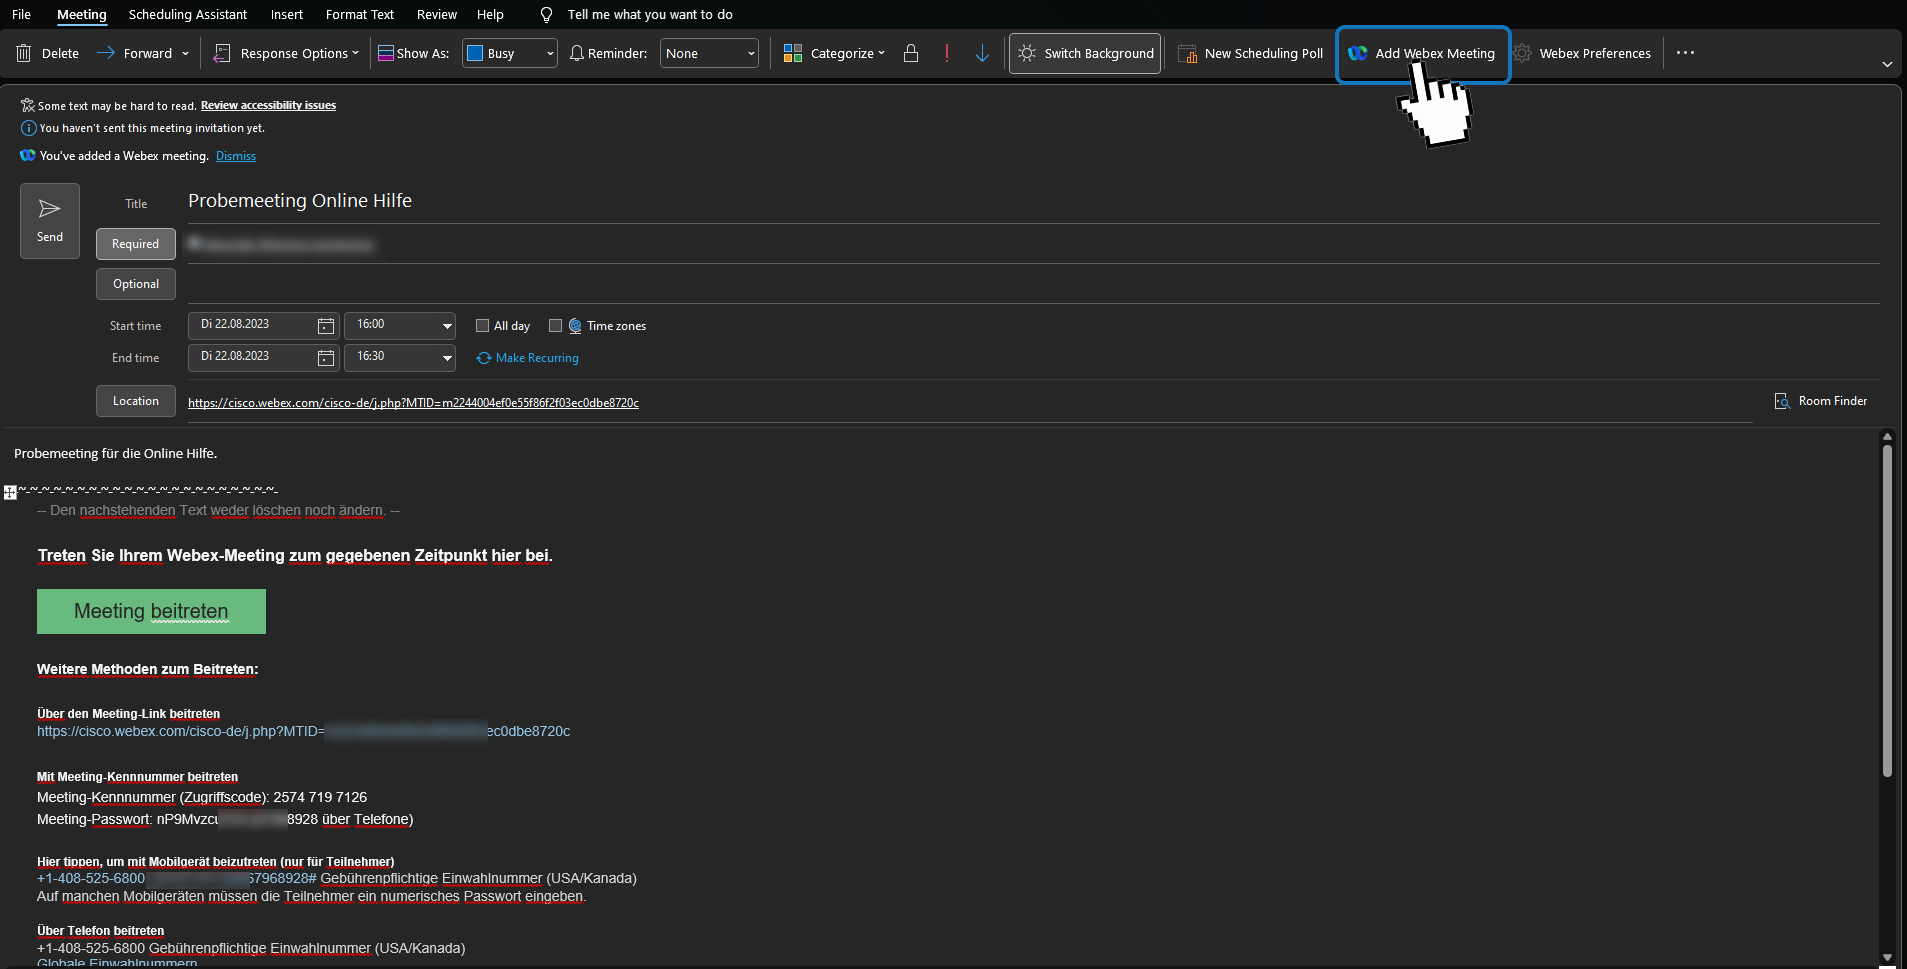Click the body scrollbar up arrow
The width and height of the screenshot is (1907, 969).
(x=1887, y=437)
